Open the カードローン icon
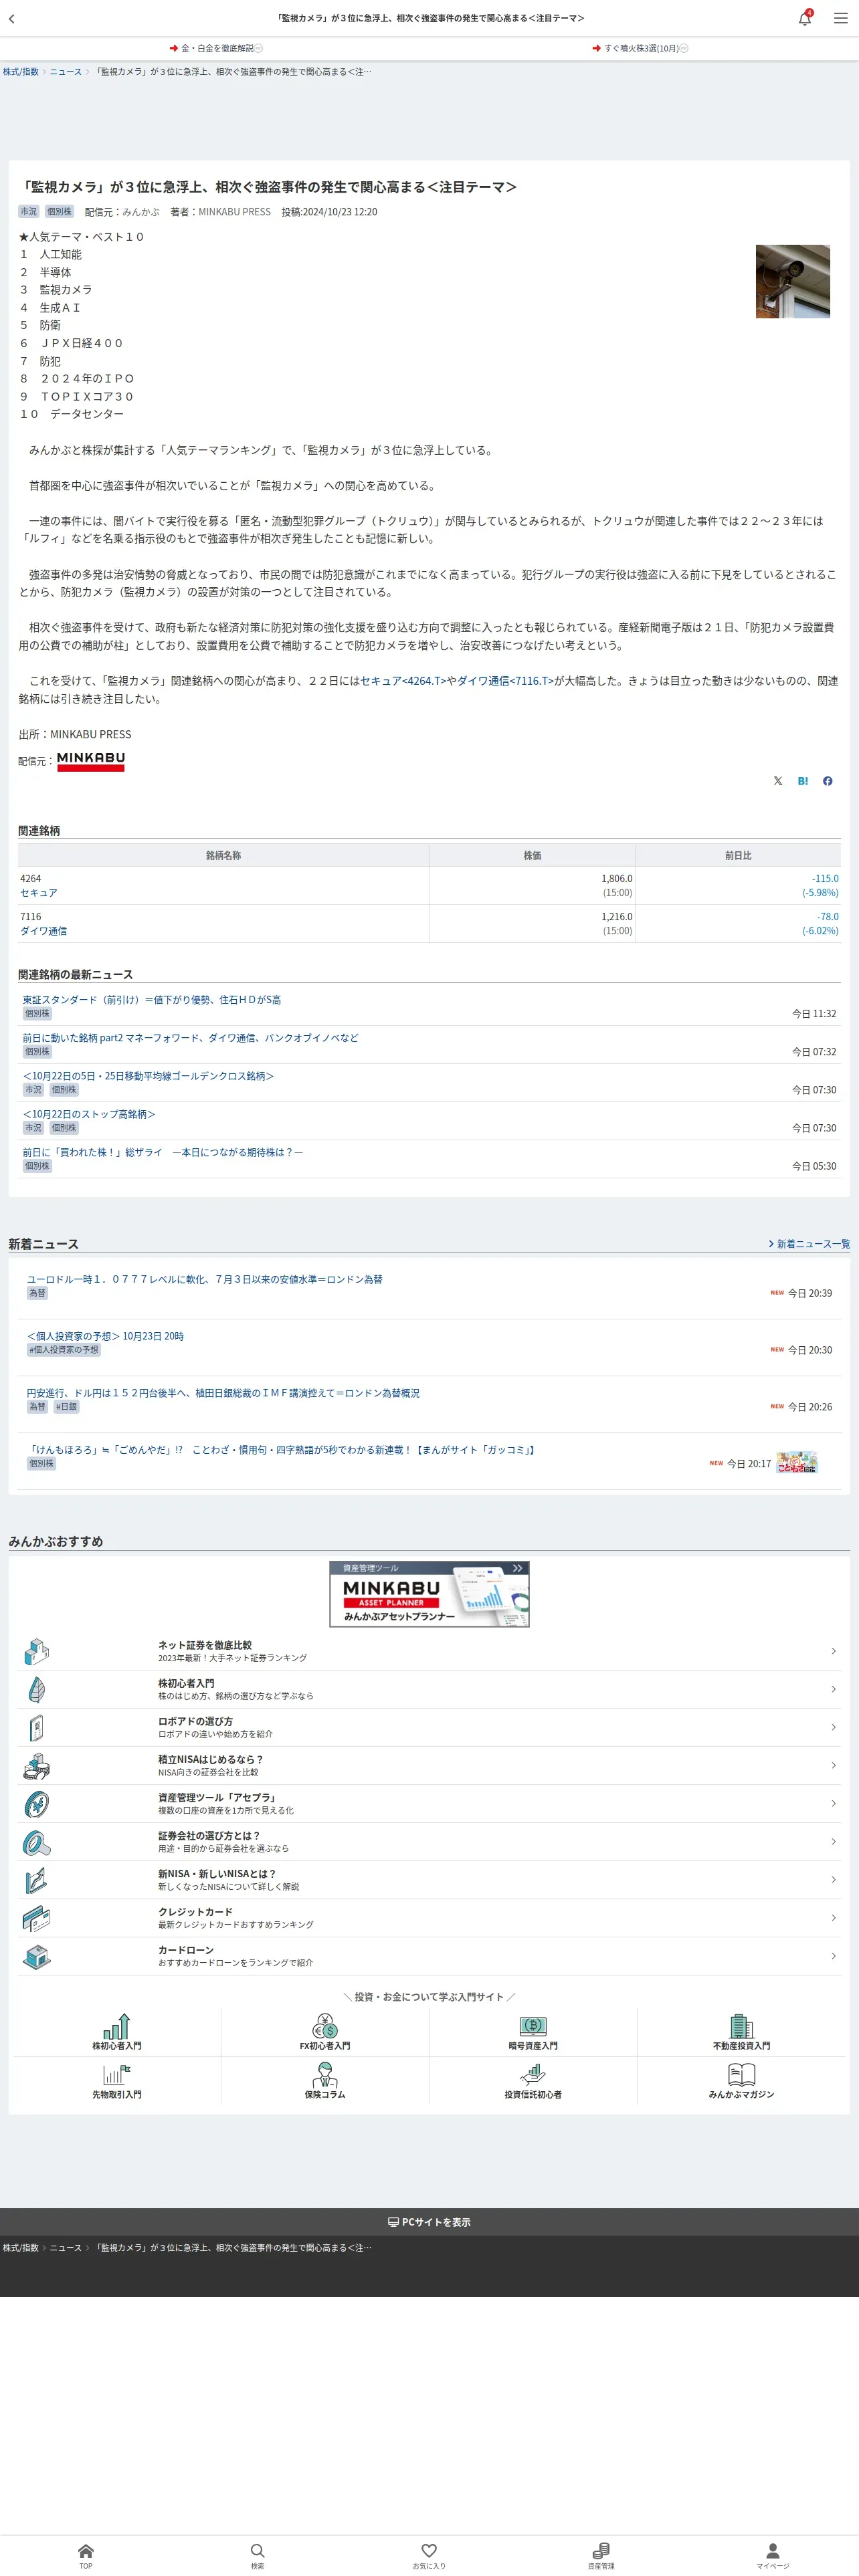This screenshot has height=2576, width=859. [x=36, y=1956]
